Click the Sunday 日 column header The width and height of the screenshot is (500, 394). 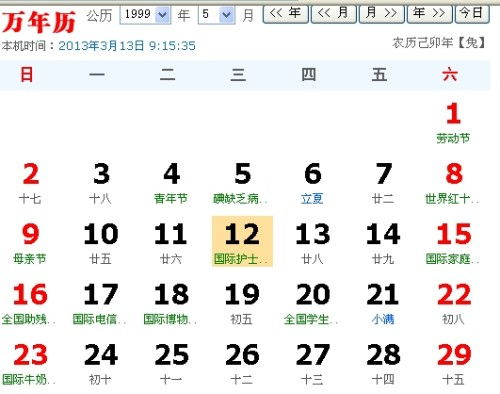click(27, 75)
